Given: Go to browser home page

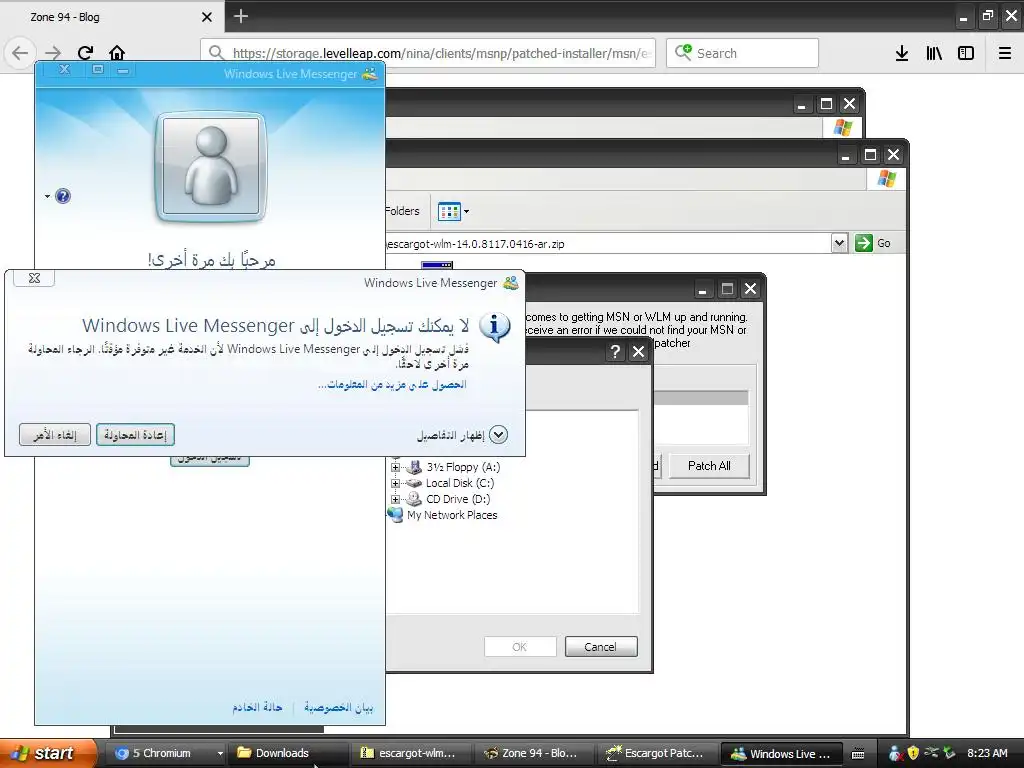Looking at the screenshot, I should [117, 52].
